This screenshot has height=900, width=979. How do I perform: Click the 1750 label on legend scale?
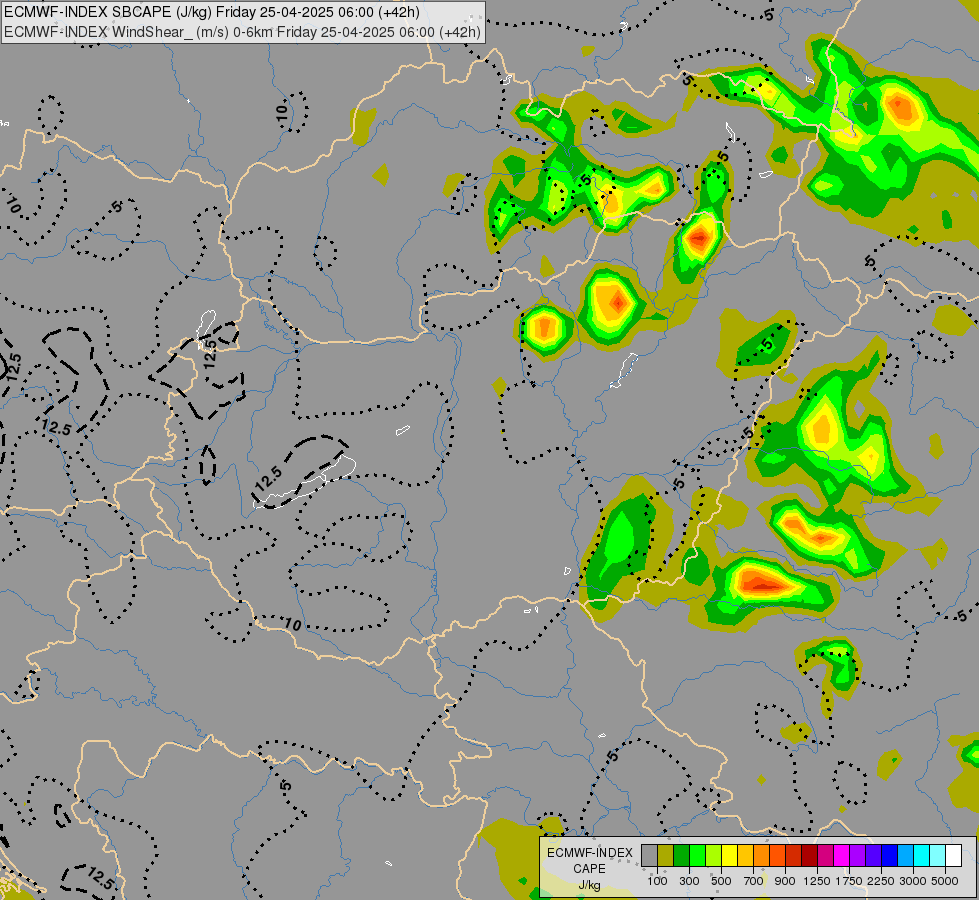[849, 881]
